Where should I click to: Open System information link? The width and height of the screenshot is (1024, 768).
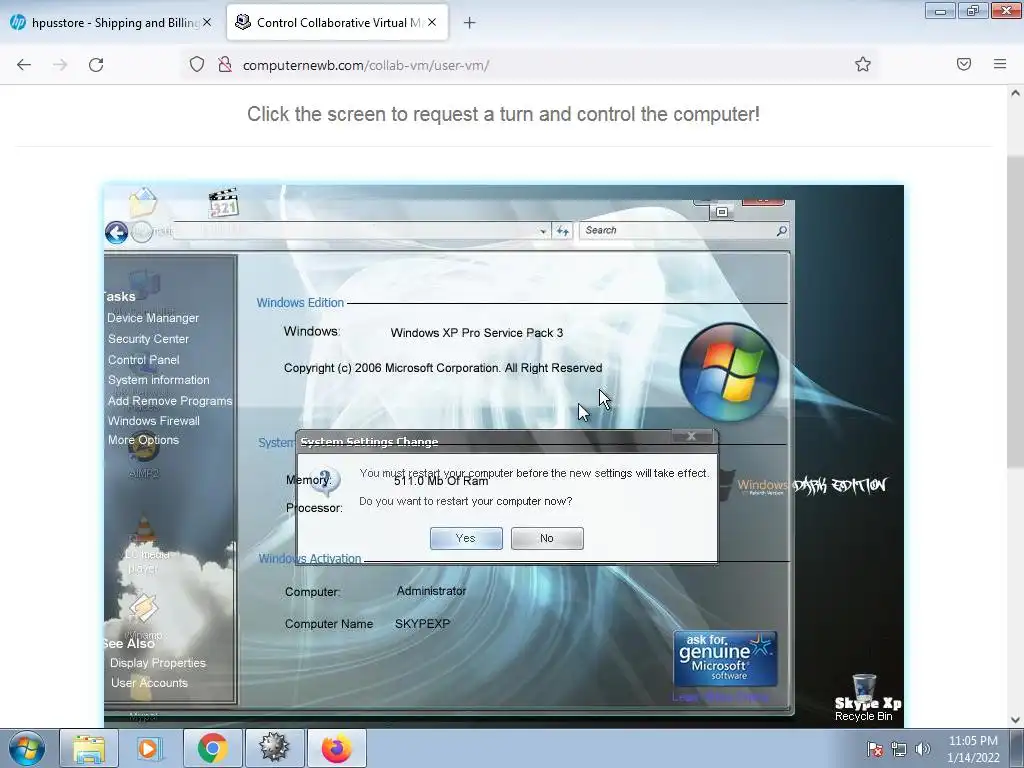pyautogui.click(x=159, y=380)
